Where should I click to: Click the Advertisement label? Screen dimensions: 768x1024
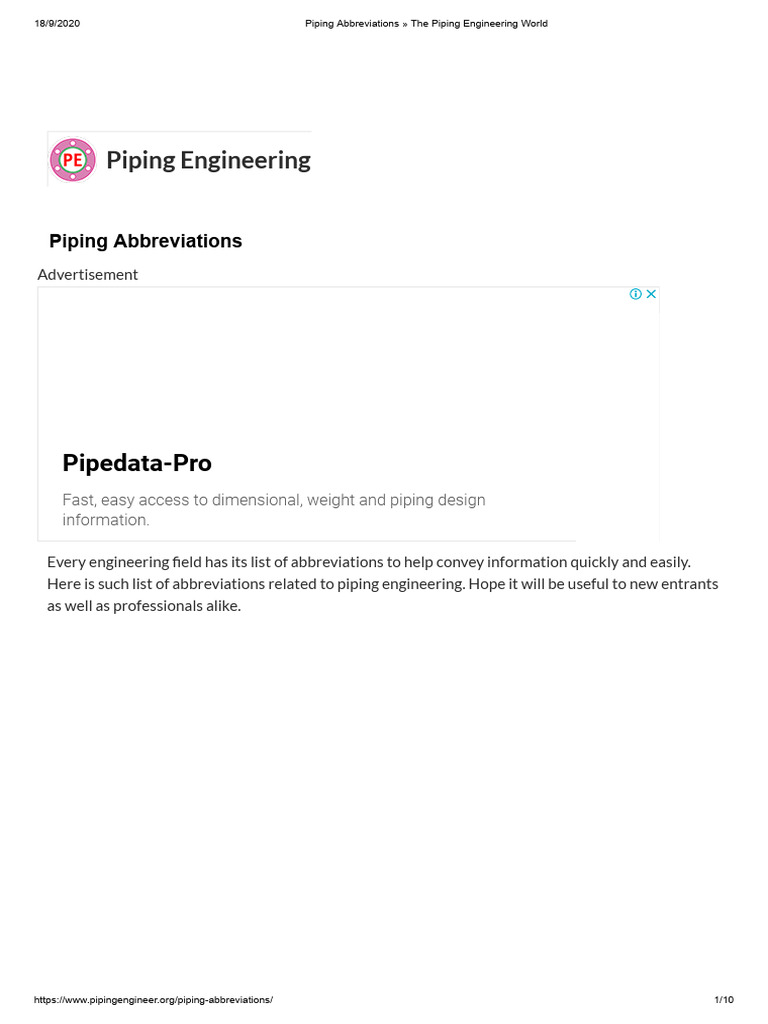tap(88, 274)
